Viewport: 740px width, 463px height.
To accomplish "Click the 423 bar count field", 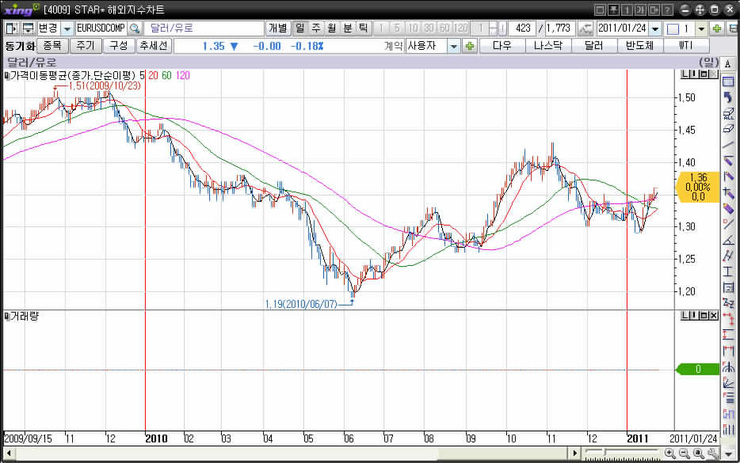I will [522, 28].
